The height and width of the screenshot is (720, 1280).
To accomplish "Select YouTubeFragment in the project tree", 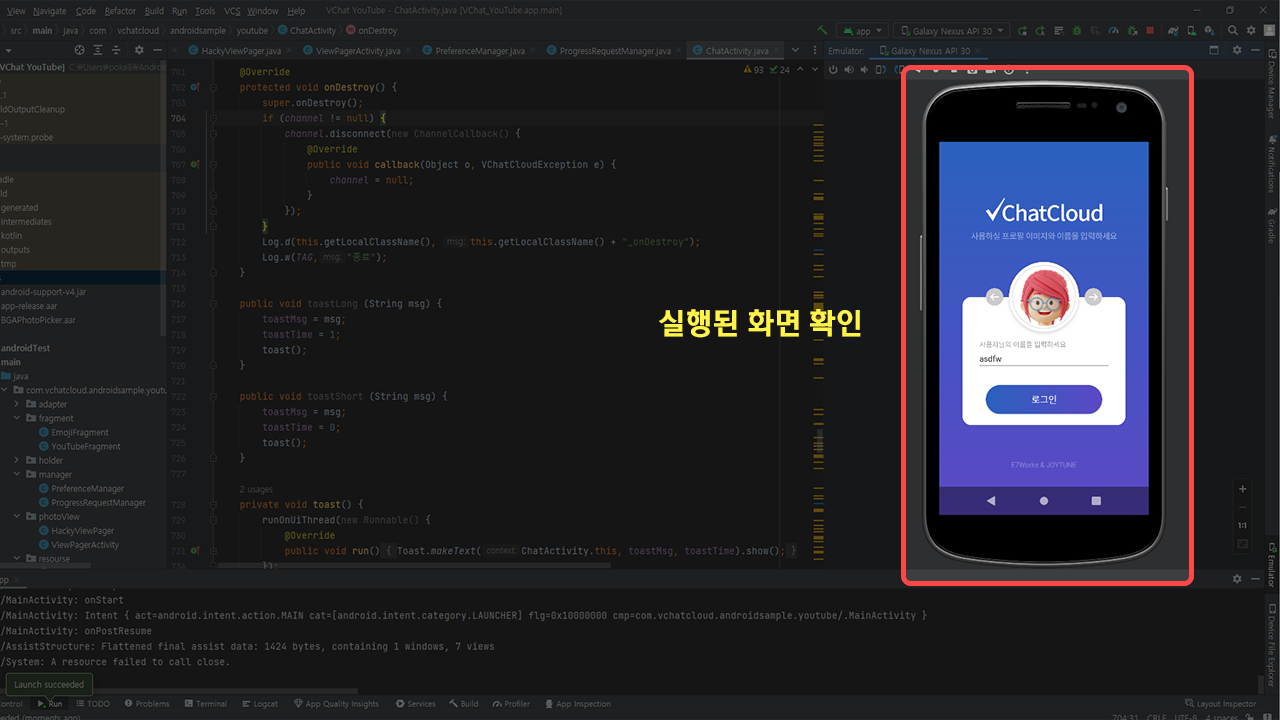I will pyautogui.click(x=85, y=446).
